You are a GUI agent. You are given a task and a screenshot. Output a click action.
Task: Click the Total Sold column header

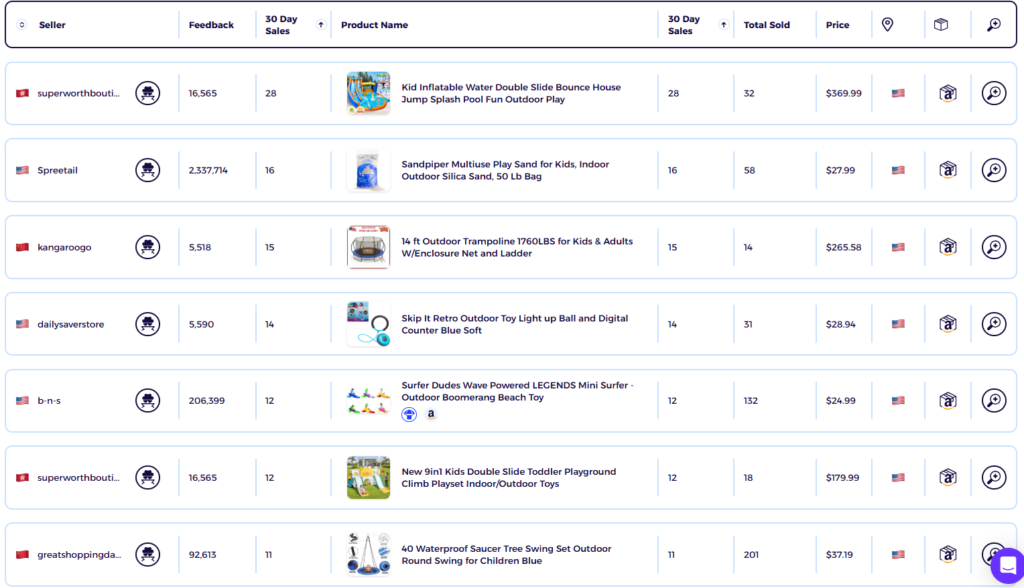(767, 25)
